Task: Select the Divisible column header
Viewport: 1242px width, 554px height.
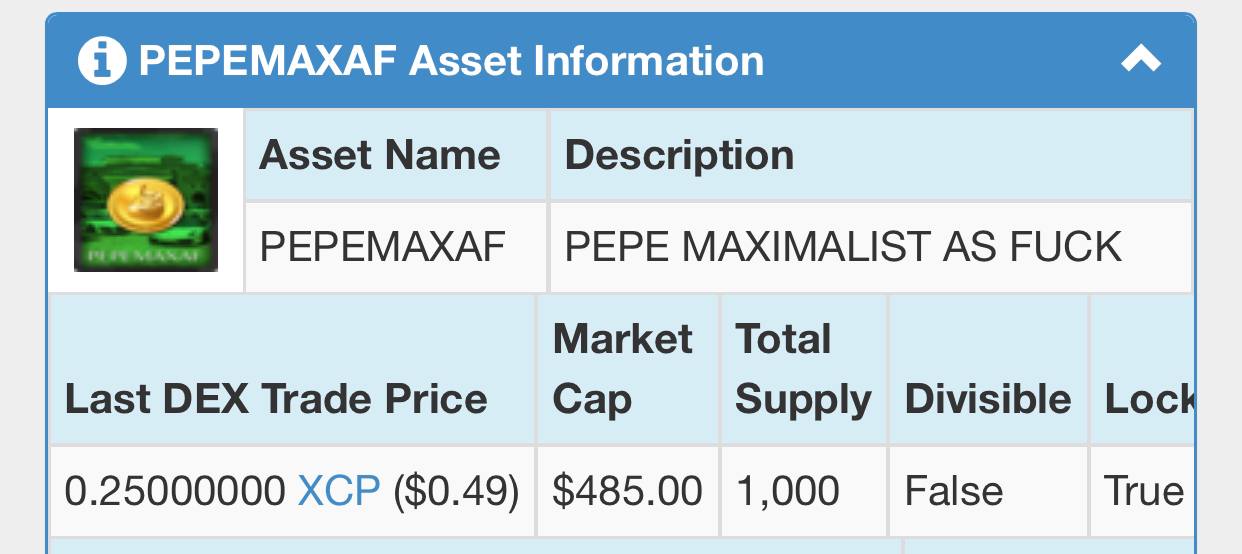Action: pyautogui.click(x=988, y=399)
